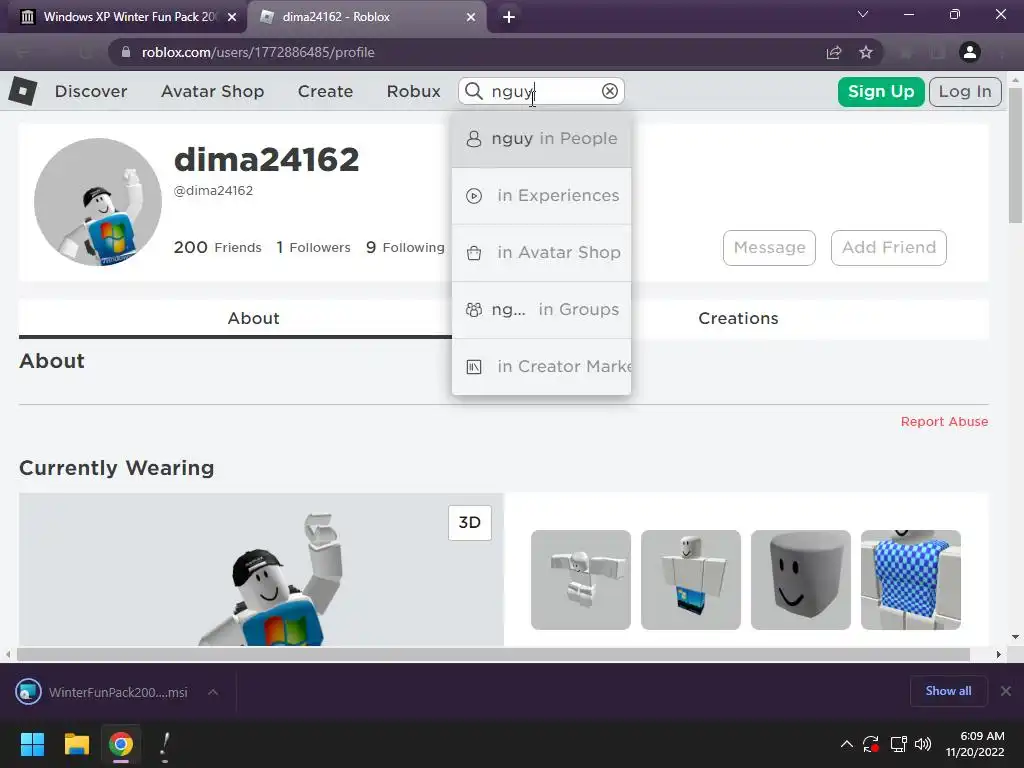The height and width of the screenshot is (768, 1024).
Task: Click dima24162's round profile avatar picture
Action: click(x=98, y=202)
